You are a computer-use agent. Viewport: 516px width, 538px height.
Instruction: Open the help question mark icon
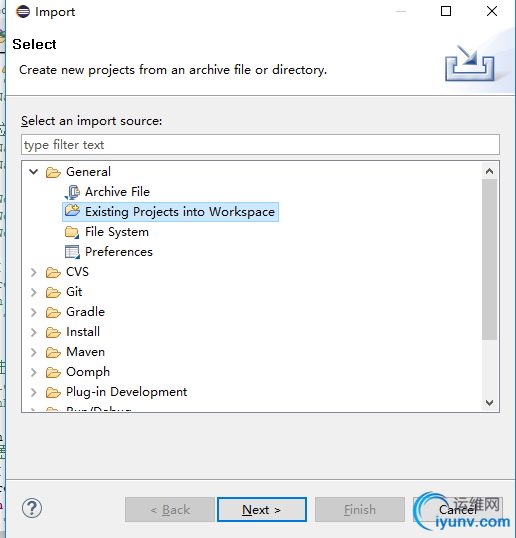[x=32, y=508]
